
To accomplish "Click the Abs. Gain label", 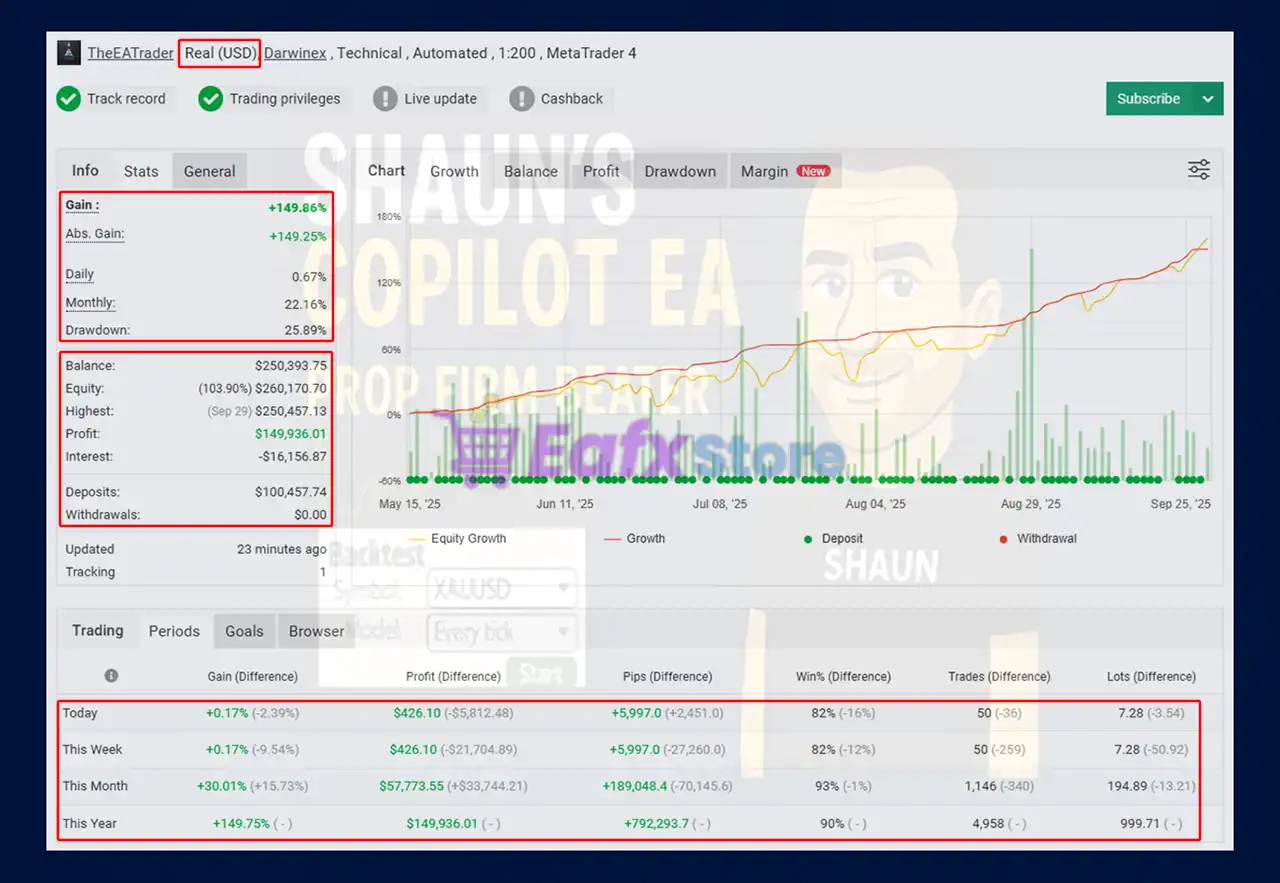I will (x=94, y=234).
